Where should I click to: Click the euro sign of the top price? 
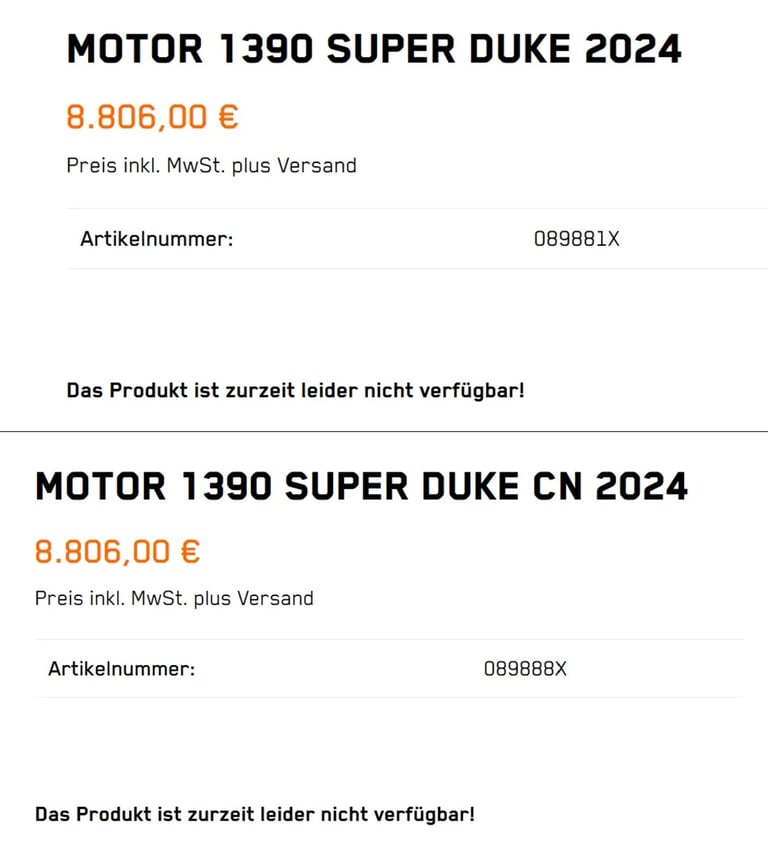click(229, 117)
